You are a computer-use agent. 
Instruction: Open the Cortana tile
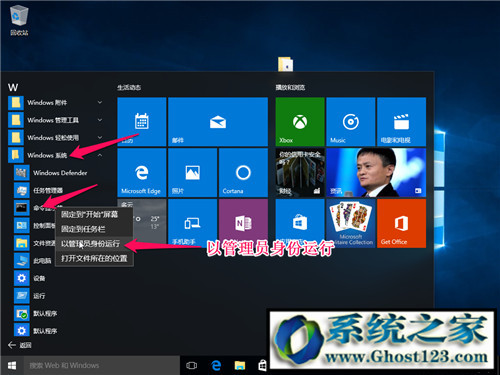(x=243, y=173)
